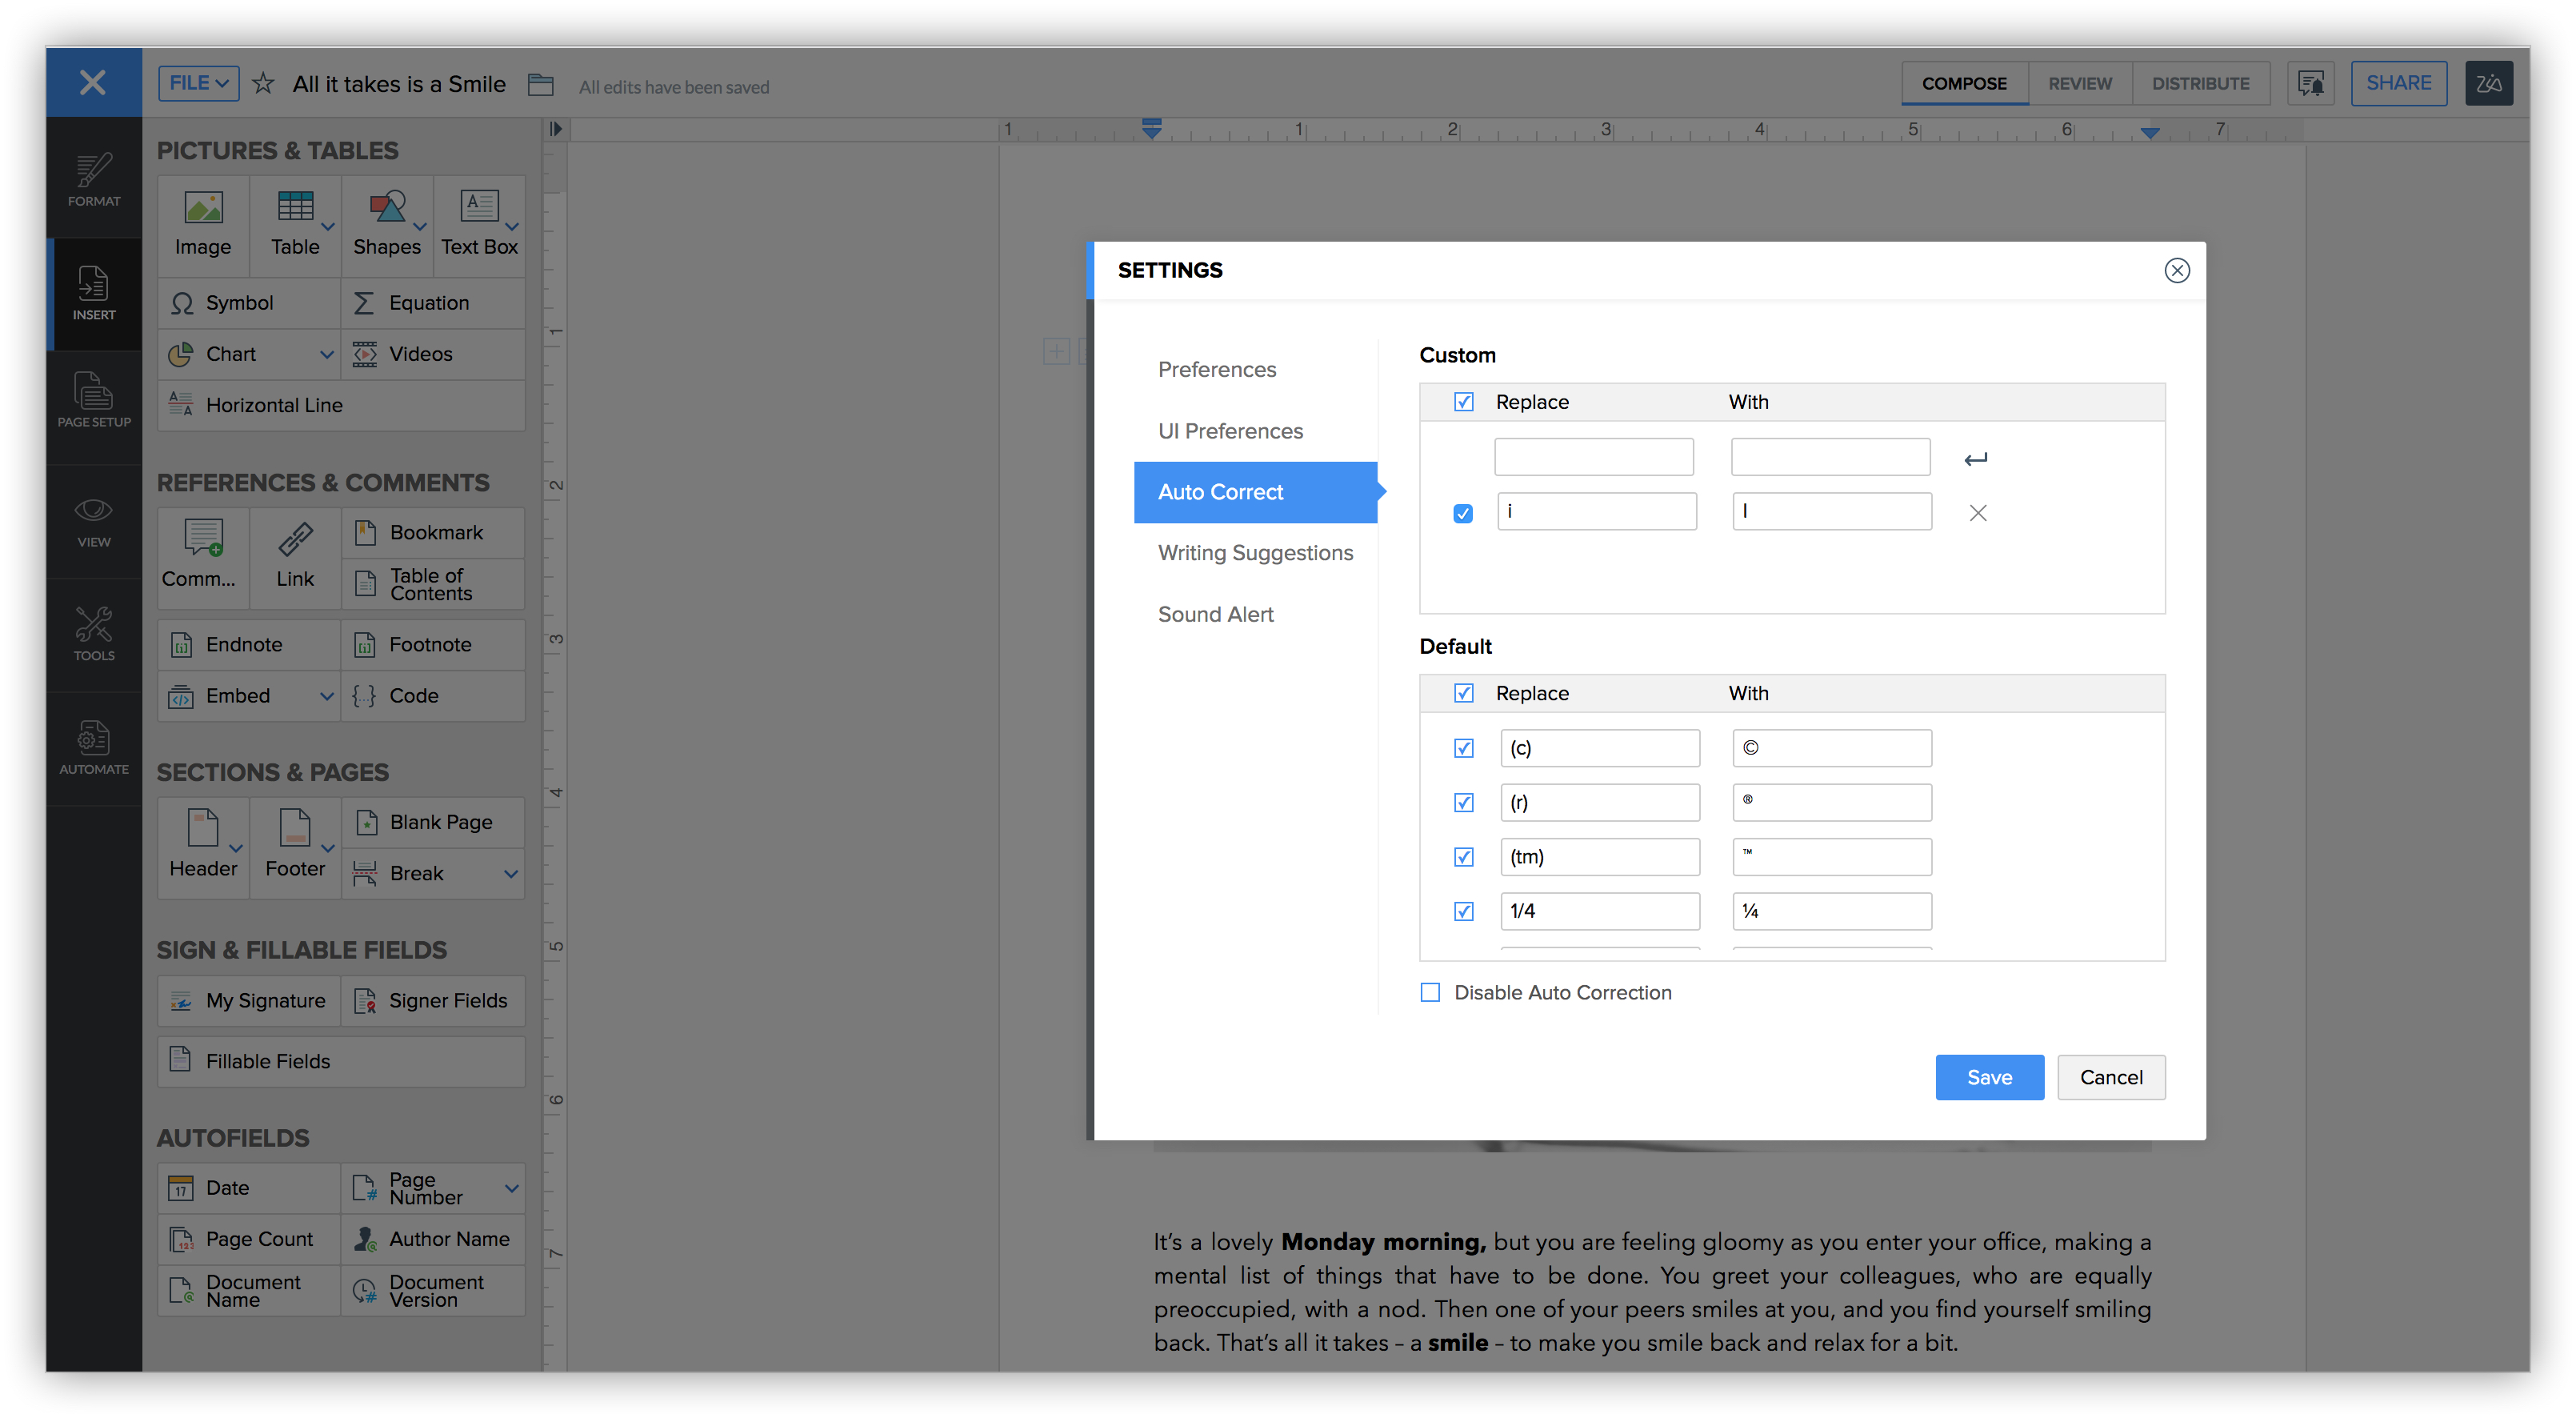Open the Tools sidebar panel

coord(94,634)
